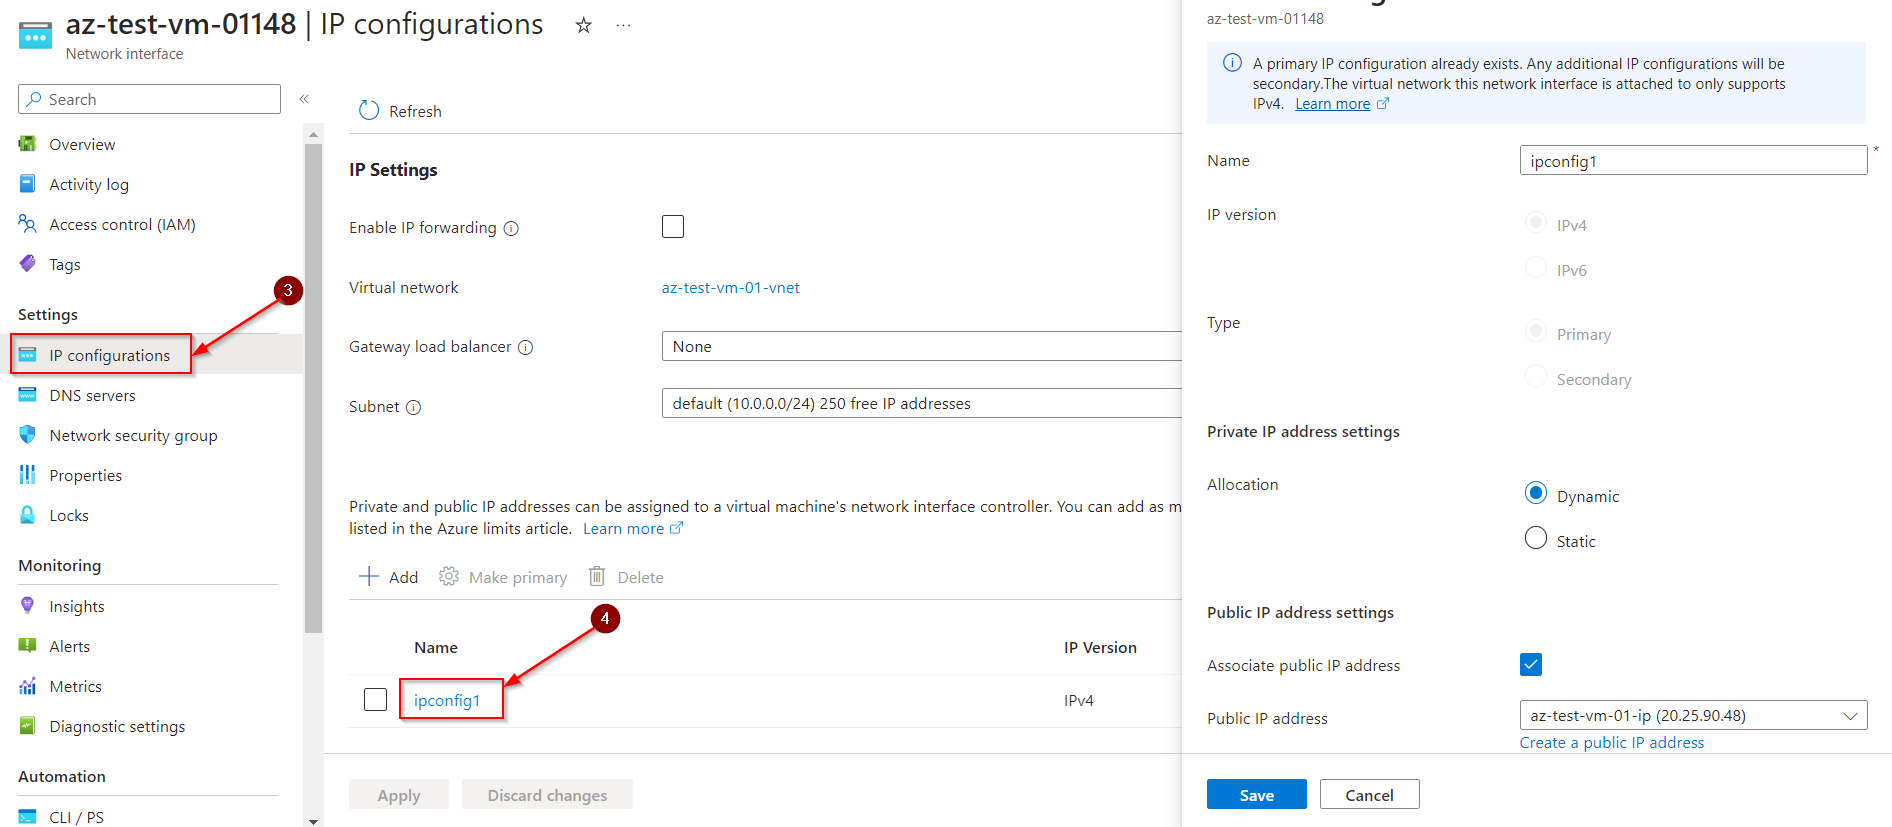Select the IPv6 radio button

[x=1536, y=268]
